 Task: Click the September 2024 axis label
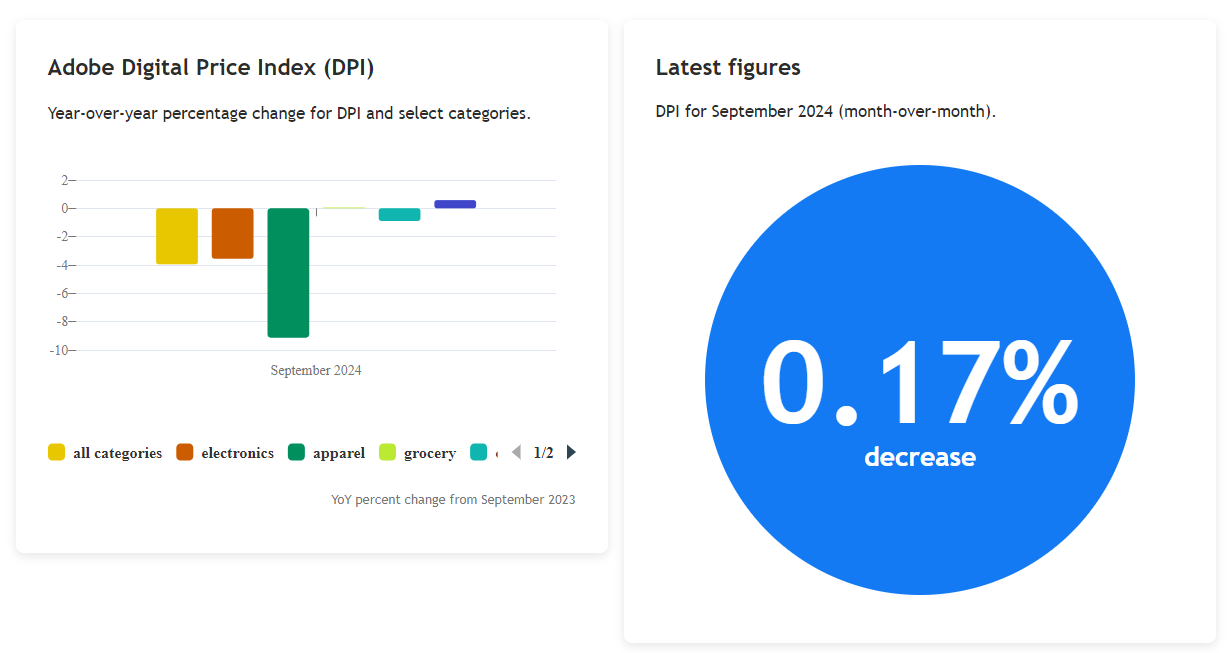pyautogui.click(x=316, y=371)
